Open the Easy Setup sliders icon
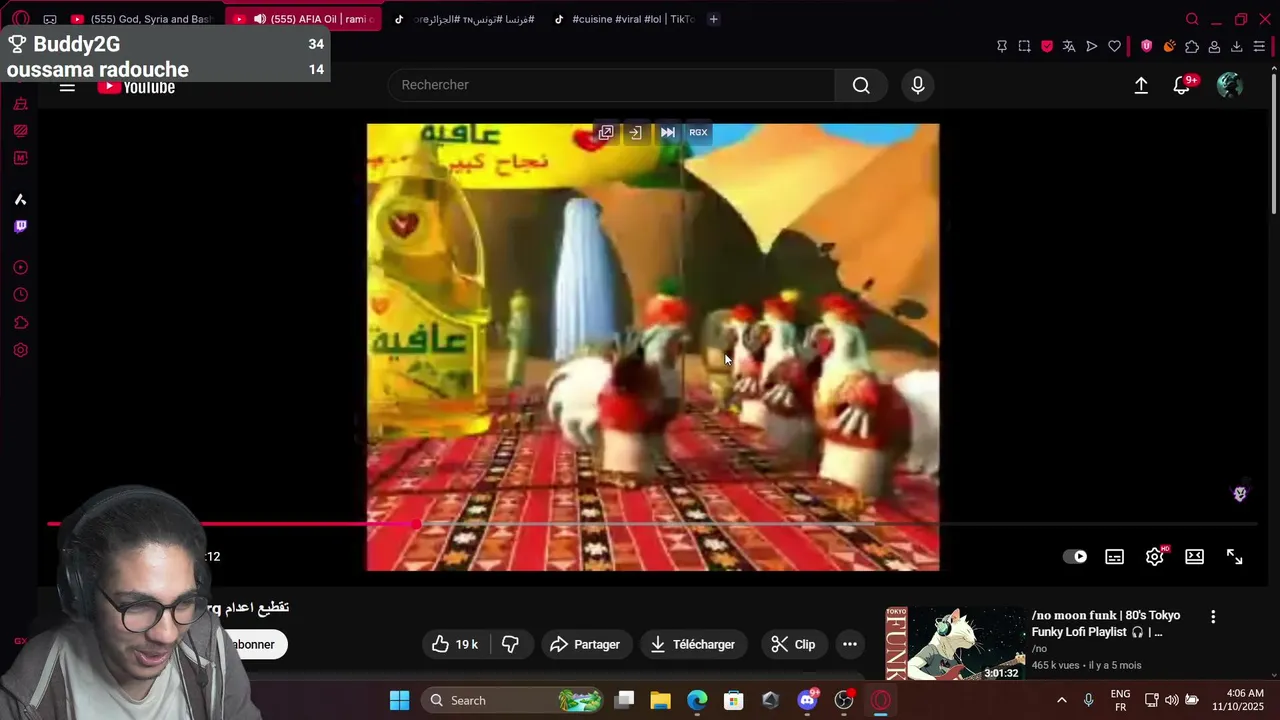Screen dimensions: 1280x720 1259,46
